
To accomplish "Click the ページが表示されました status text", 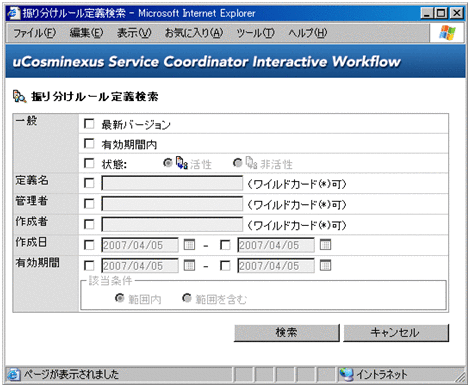I will (x=71, y=375).
